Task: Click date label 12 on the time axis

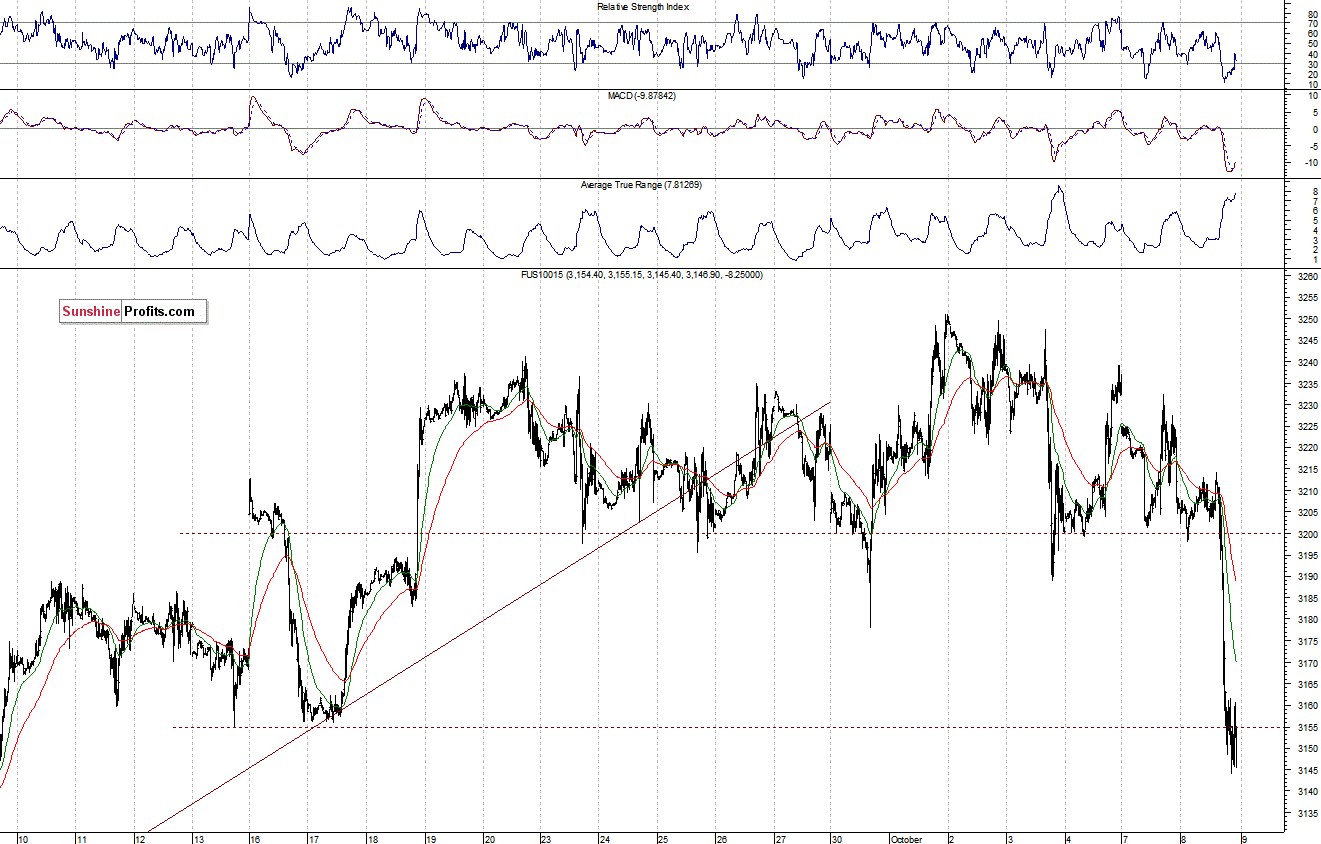Action: (x=141, y=839)
